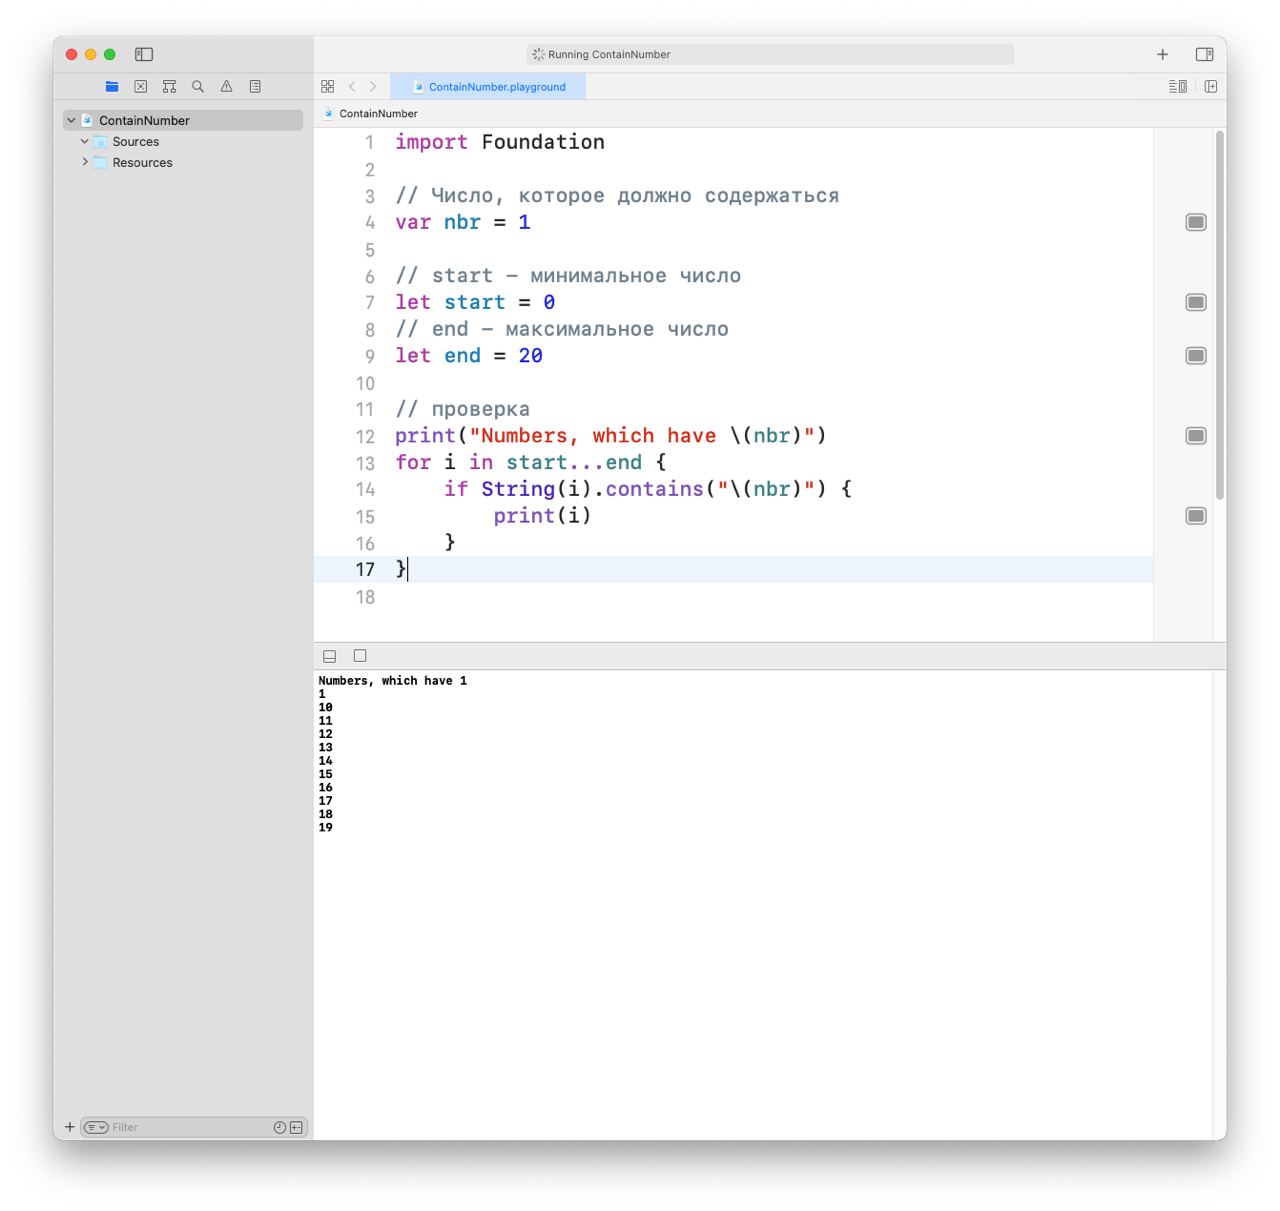Image resolution: width=1280 pixels, height=1211 pixels.
Task: Open the Source Control navigator
Action: pos(141,87)
